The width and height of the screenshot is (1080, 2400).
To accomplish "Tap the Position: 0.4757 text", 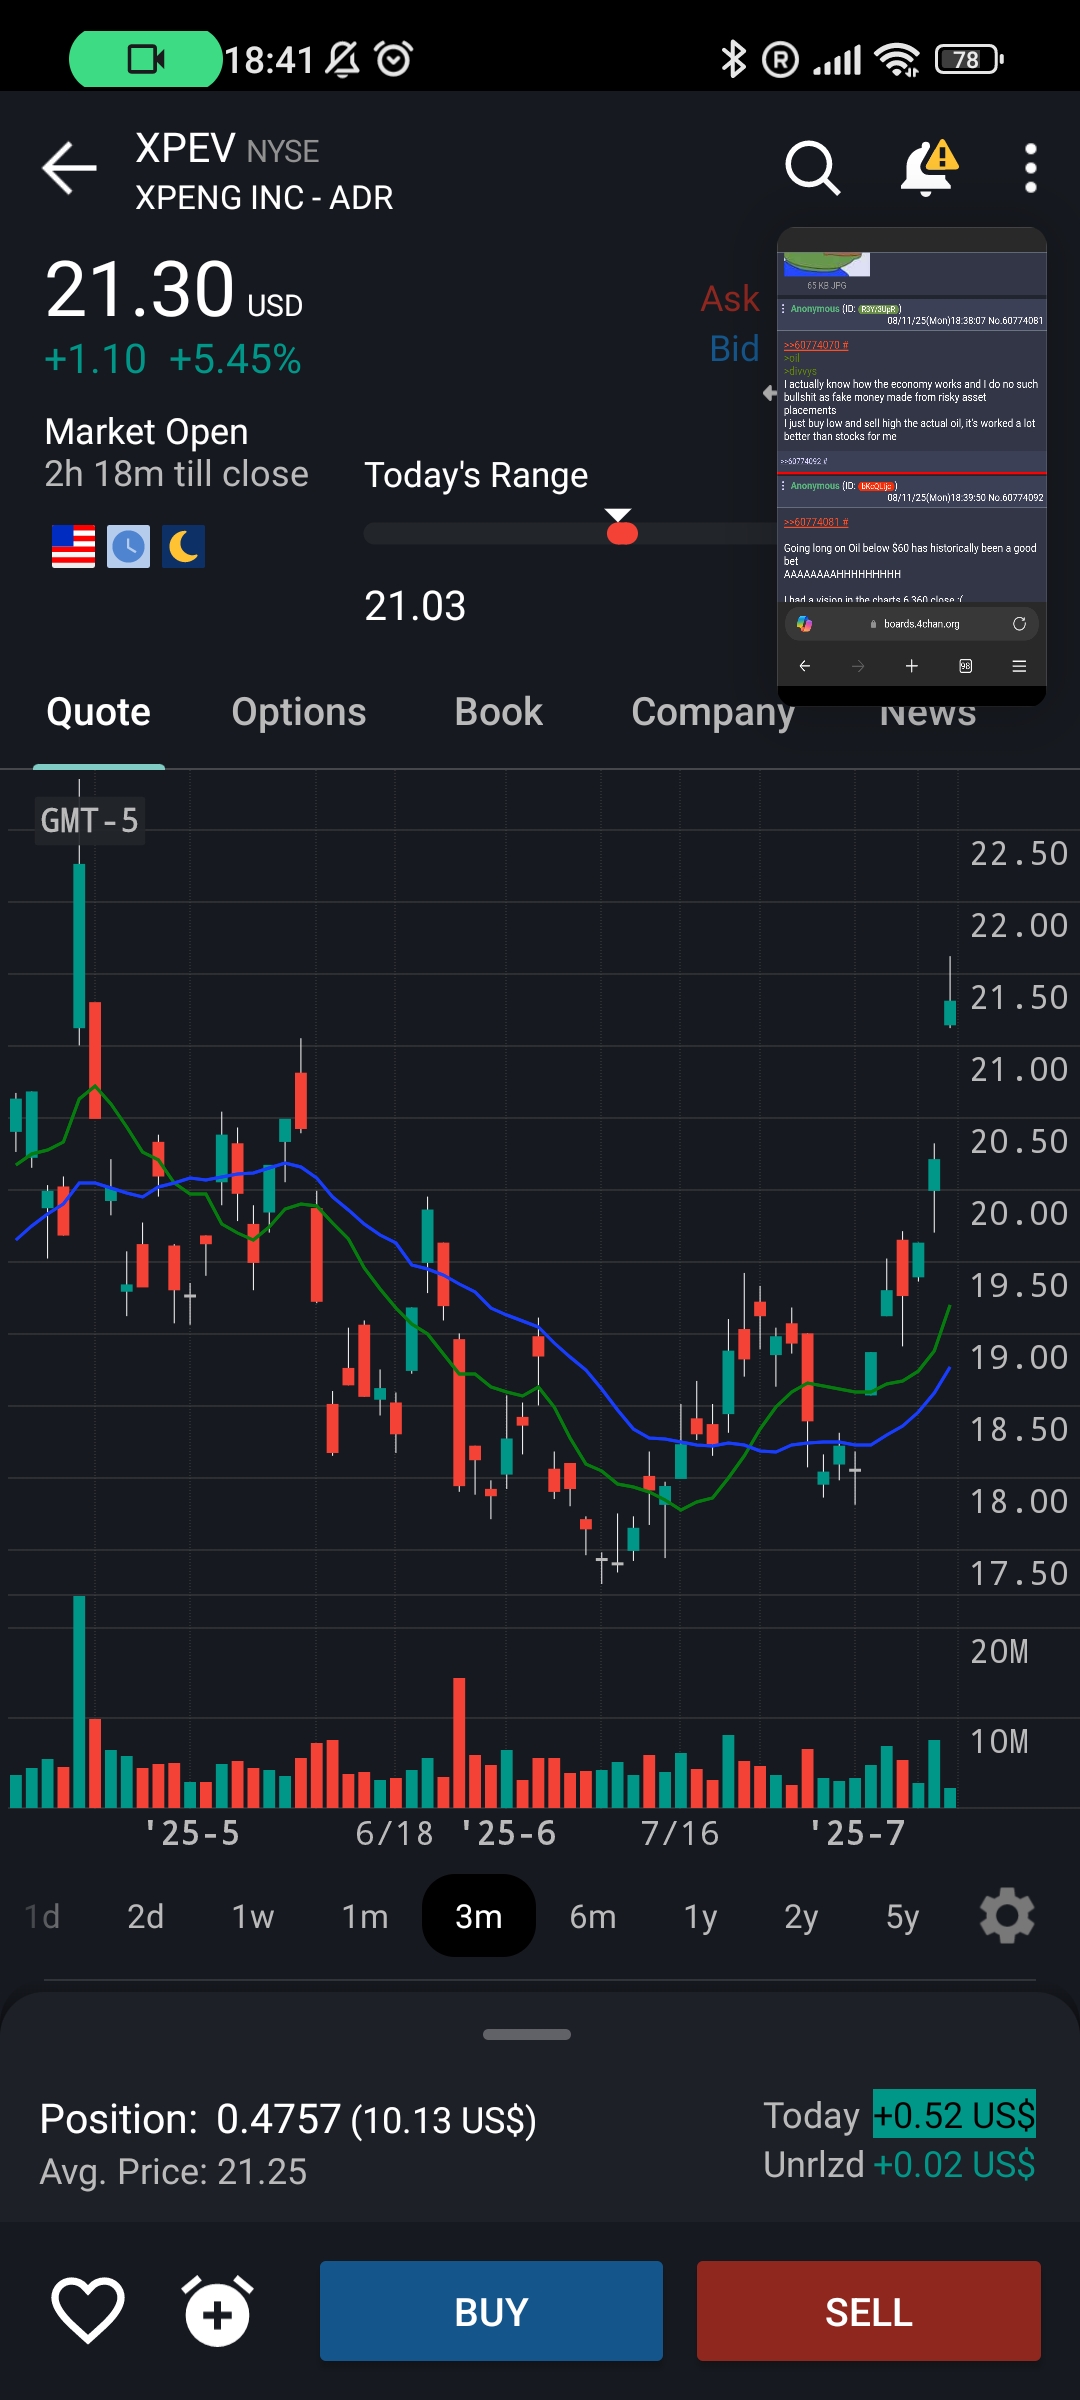I will pyautogui.click(x=288, y=2119).
